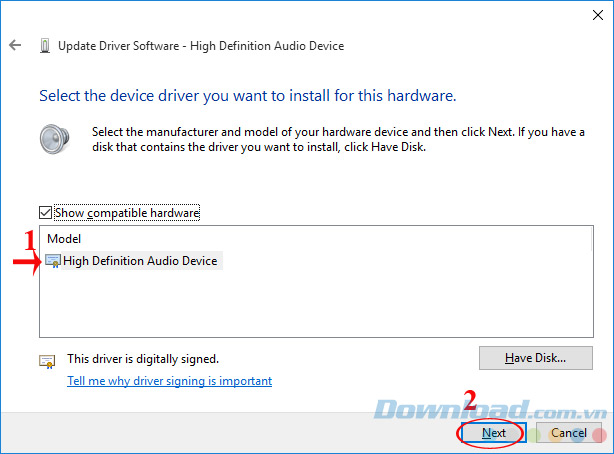Image resolution: width=614 pixels, height=454 pixels.
Task: Close the Update Driver Software window
Action: click(x=598, y=15)
